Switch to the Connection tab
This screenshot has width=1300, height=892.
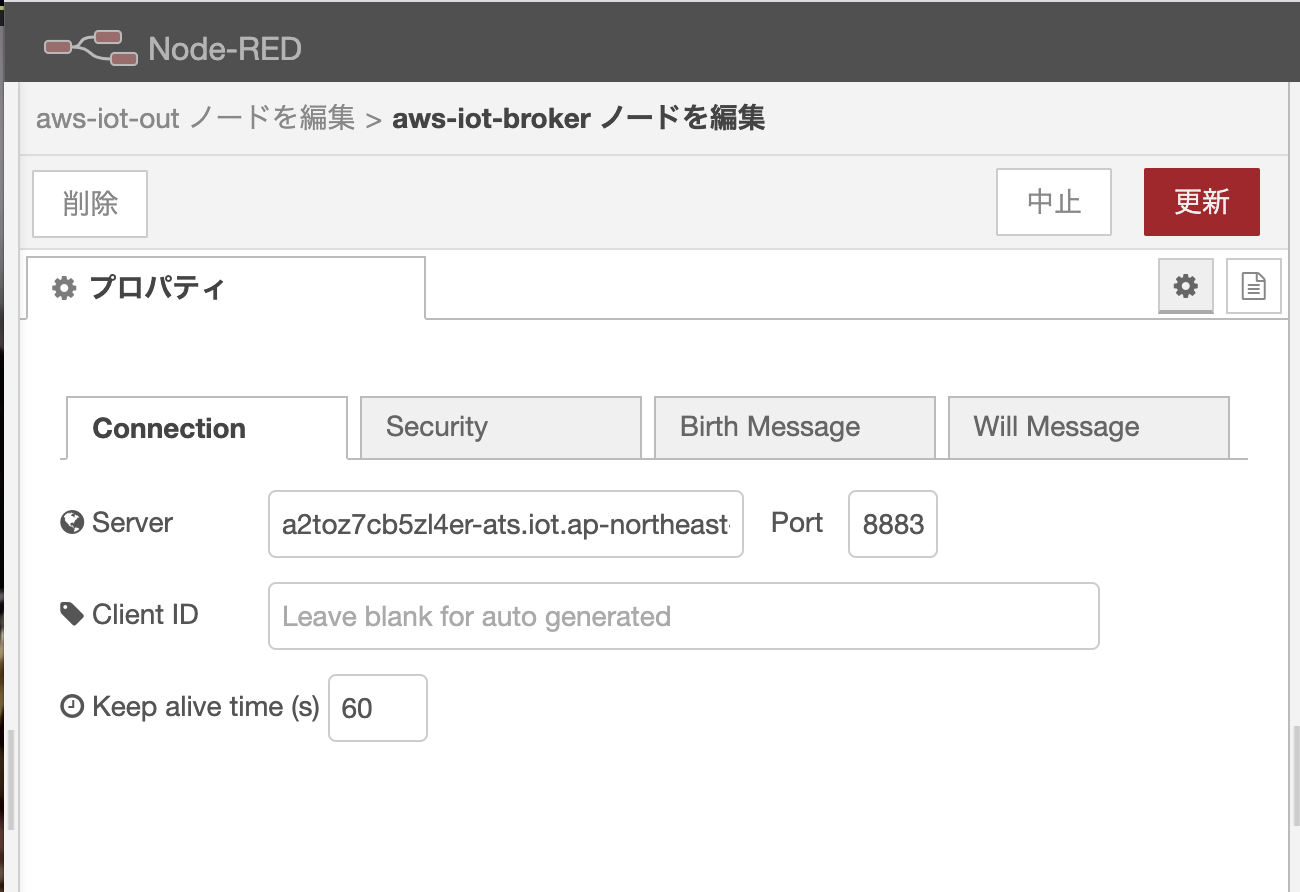pyautogui.click(x=206, y=428)
